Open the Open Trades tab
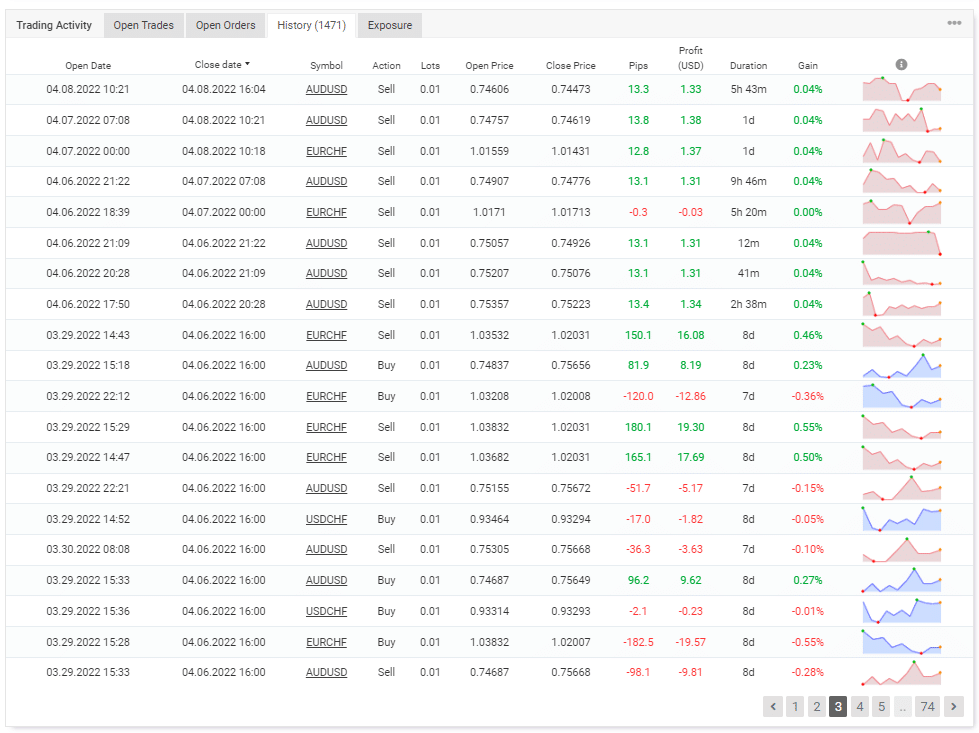979x733 pixels. pyautogui.click(x=144, y=25)
